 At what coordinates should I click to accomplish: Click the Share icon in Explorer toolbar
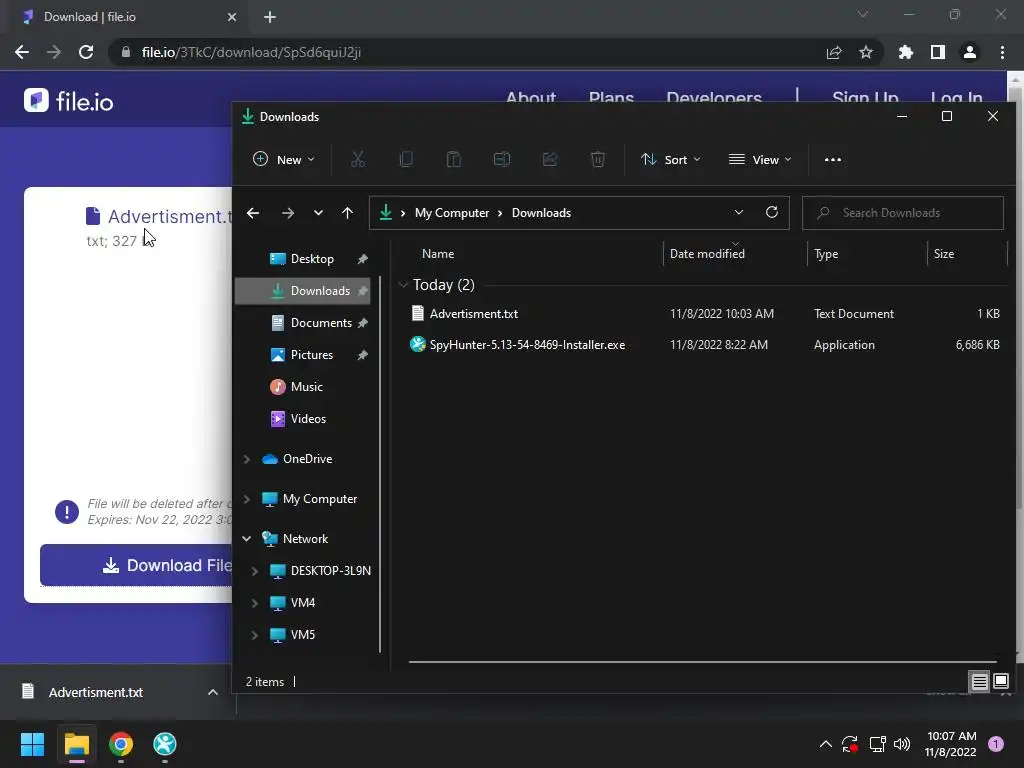549,159
